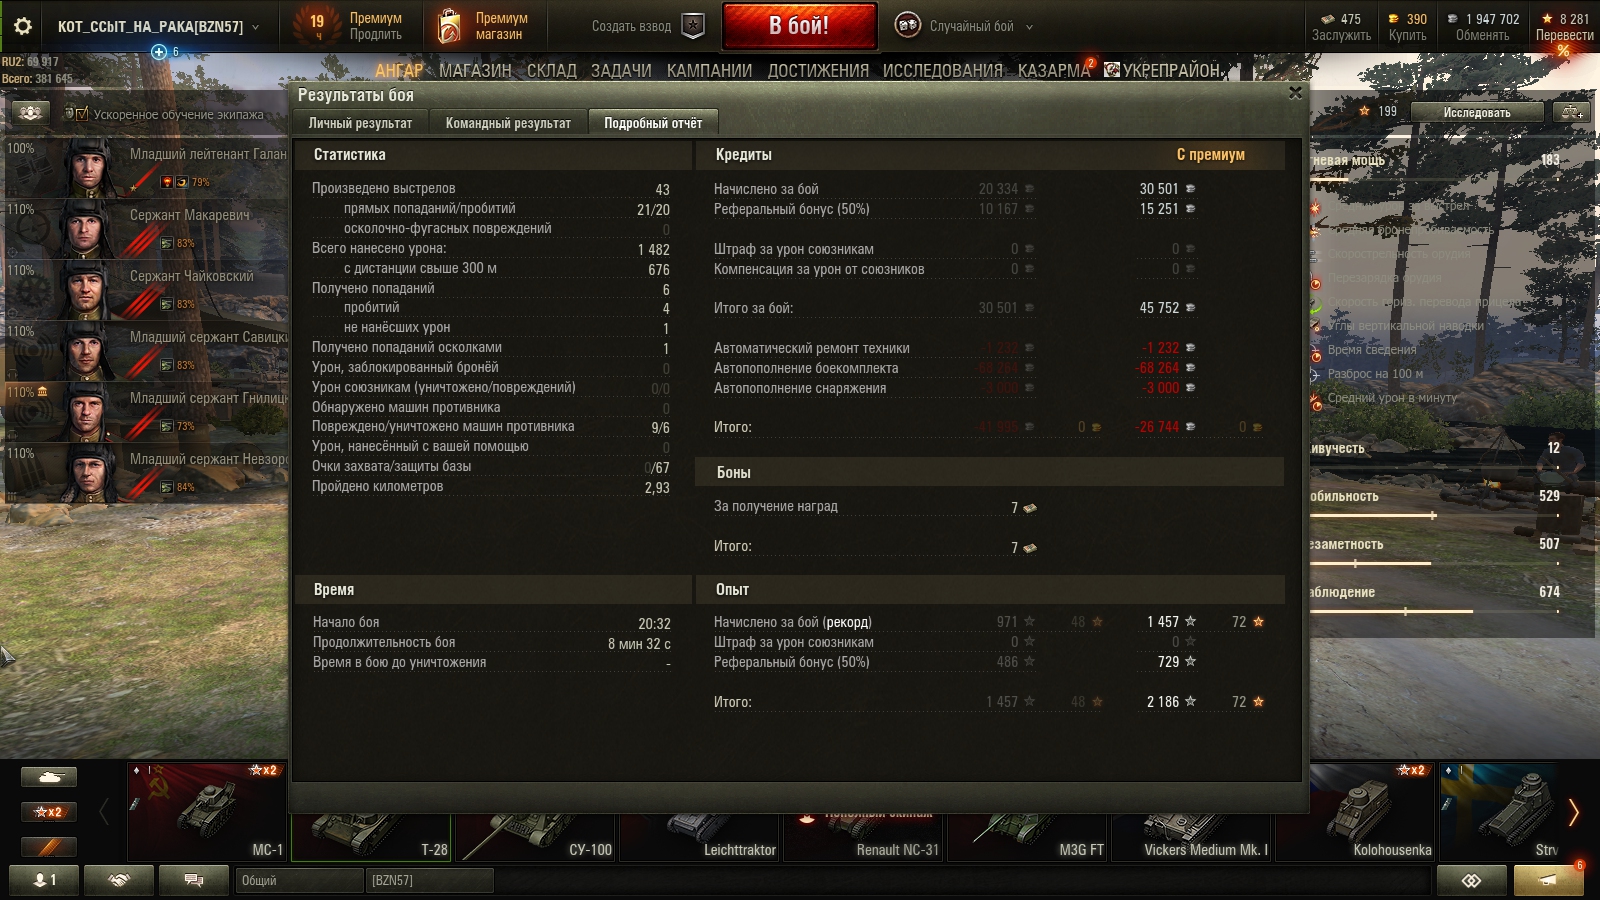Viewport: 1600px width, 900px height.
Task: Toggle accelerated crew training checkbox
Action: click(82, 114)
